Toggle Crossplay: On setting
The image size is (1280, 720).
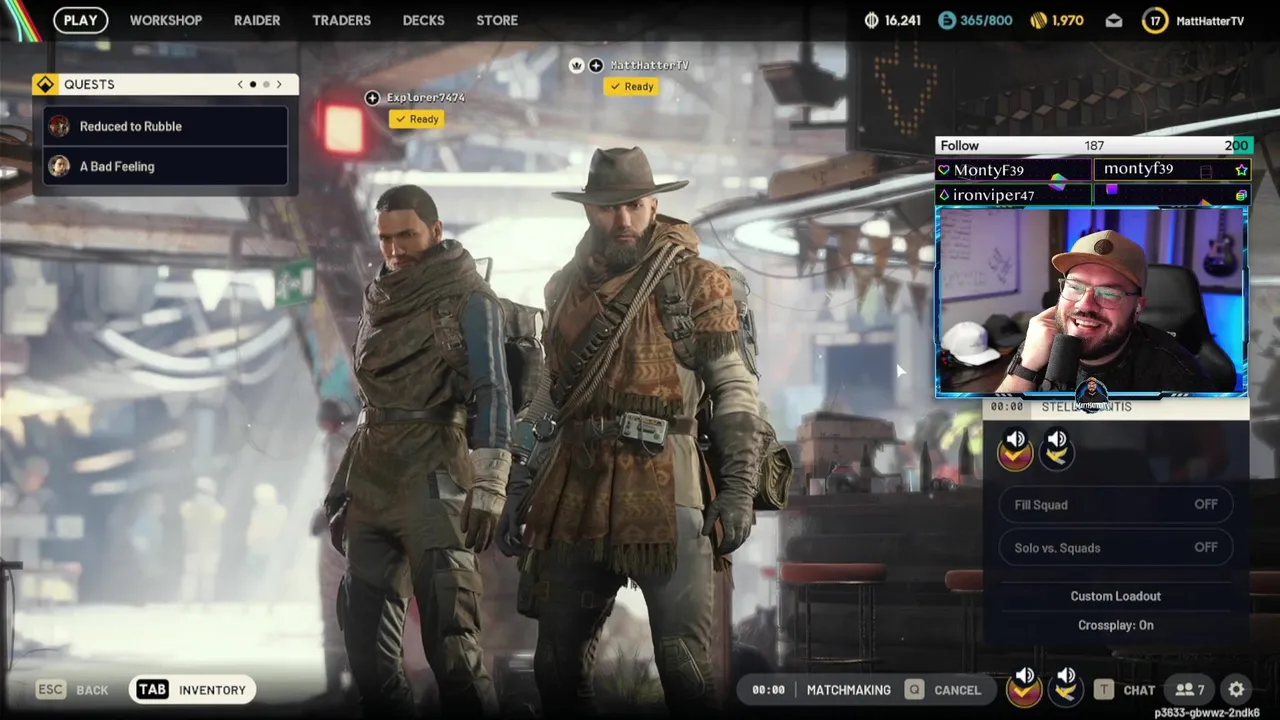point(1116,625)
